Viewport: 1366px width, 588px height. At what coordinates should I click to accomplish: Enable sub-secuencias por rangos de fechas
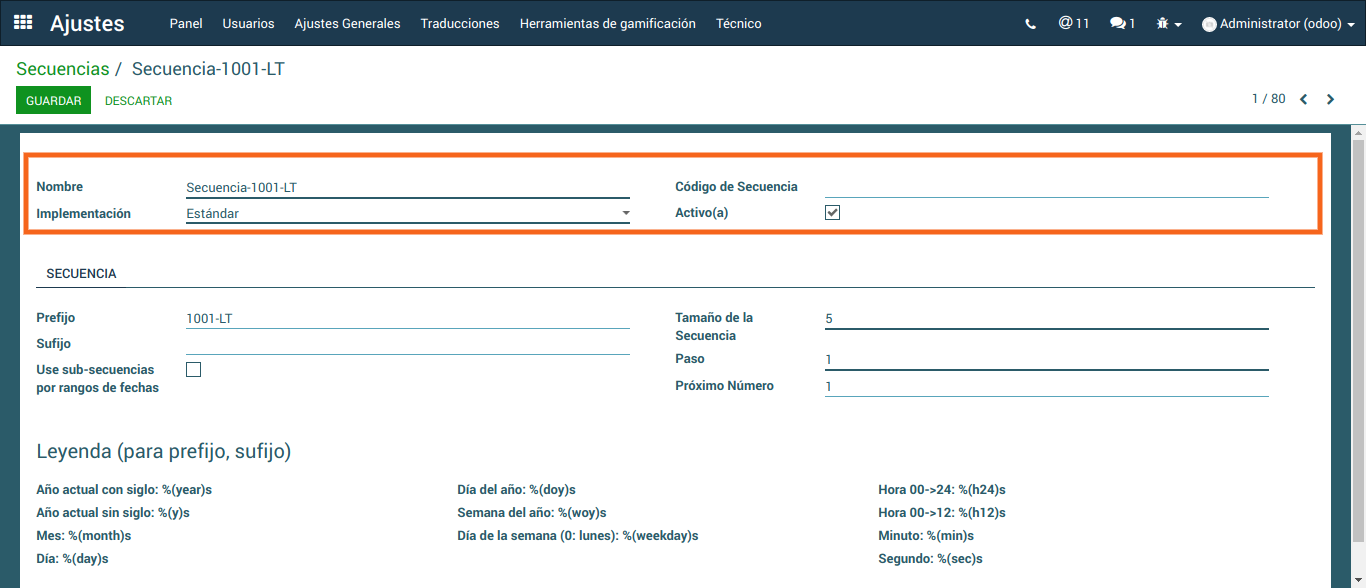pyautogui.click(x=194, y=370)
